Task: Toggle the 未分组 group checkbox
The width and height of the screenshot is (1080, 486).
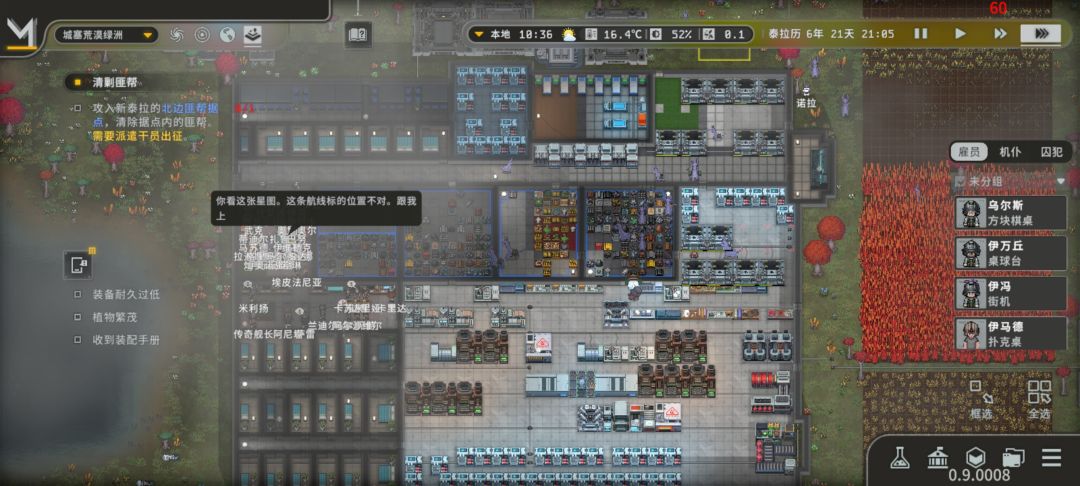Action: pos(960,181)
